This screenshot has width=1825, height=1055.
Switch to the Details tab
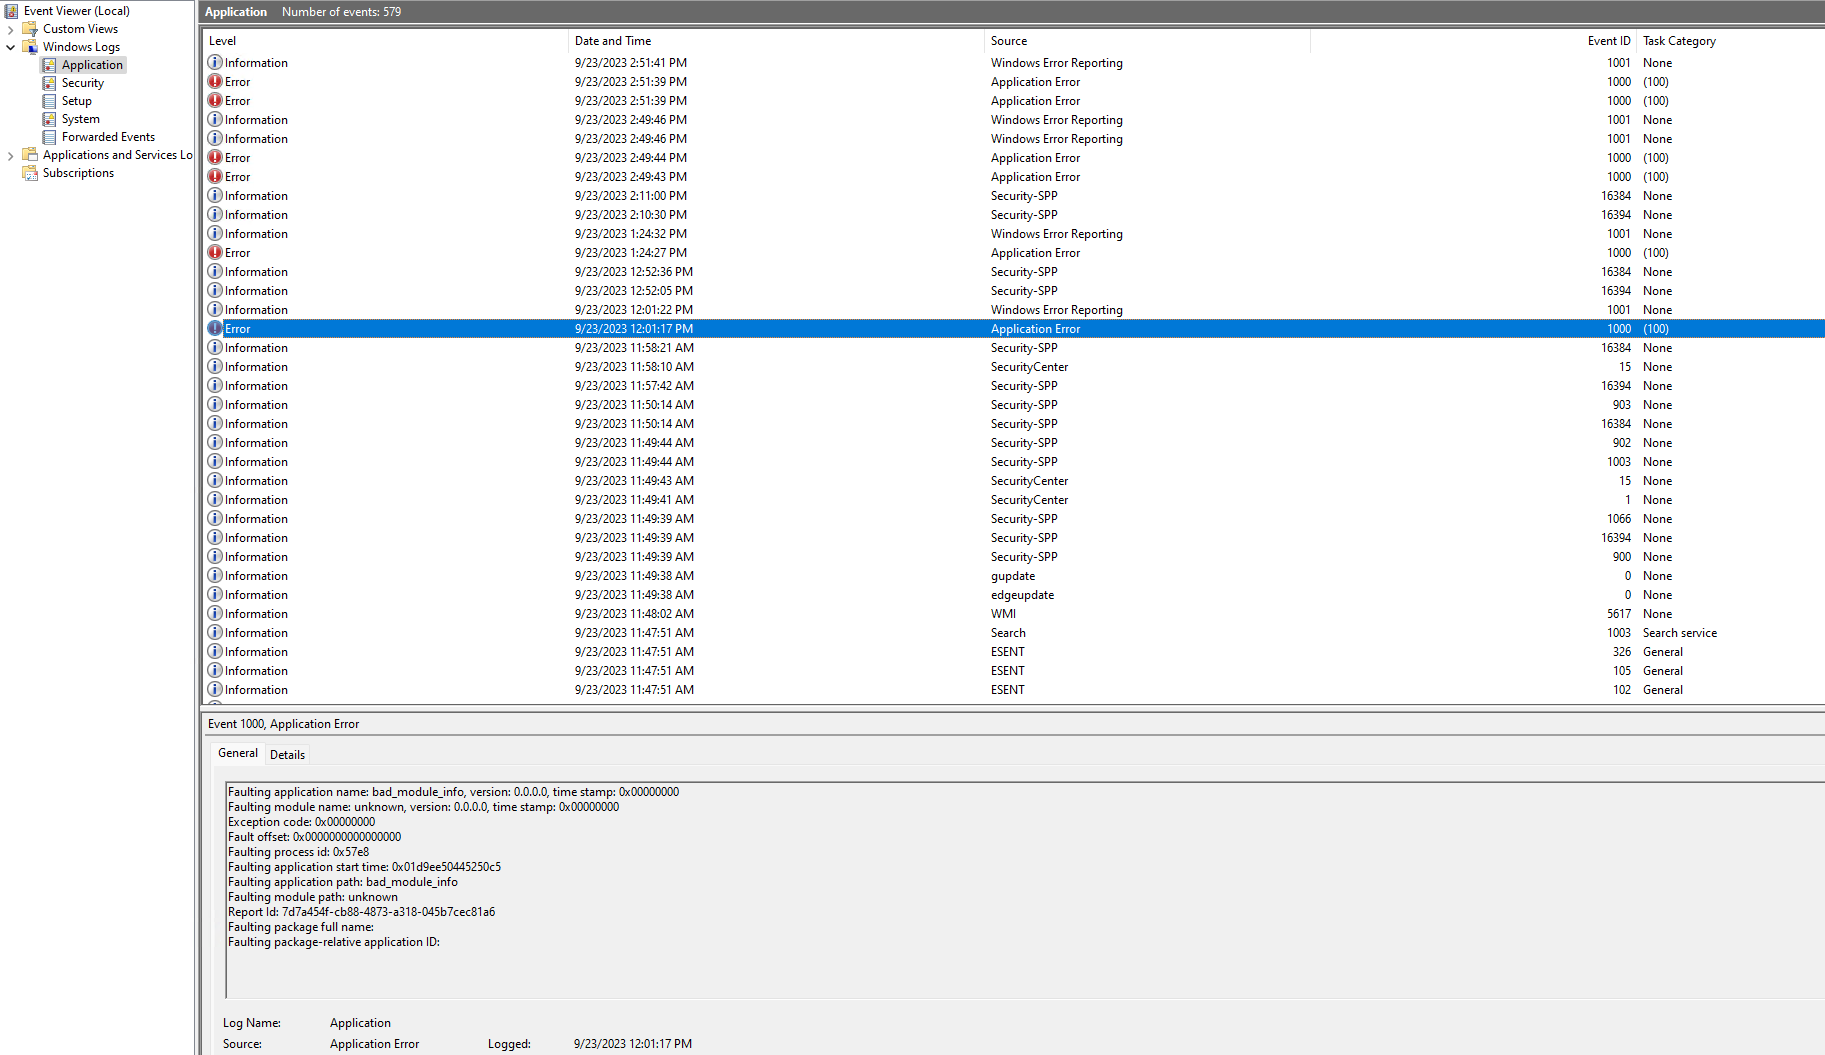pos(287,755)
